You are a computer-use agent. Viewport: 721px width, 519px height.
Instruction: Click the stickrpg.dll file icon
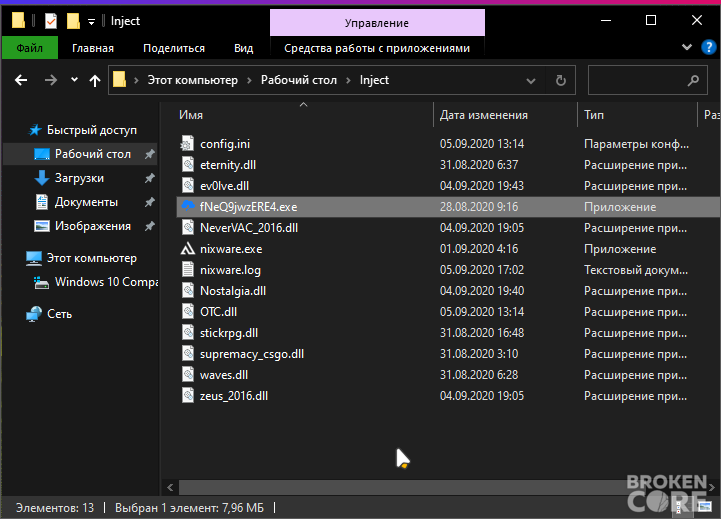pyautogui.click(x=188, y=333)
